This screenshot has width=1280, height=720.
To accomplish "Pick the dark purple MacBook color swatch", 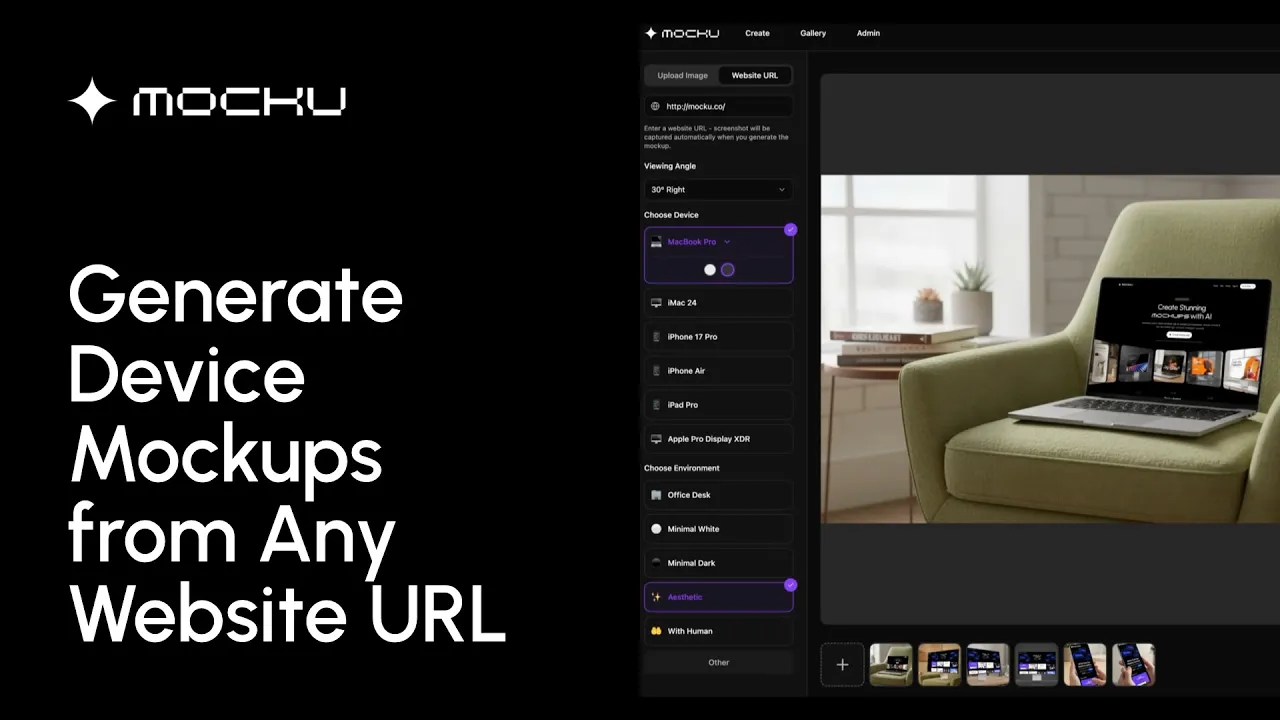I will point(728,270).
